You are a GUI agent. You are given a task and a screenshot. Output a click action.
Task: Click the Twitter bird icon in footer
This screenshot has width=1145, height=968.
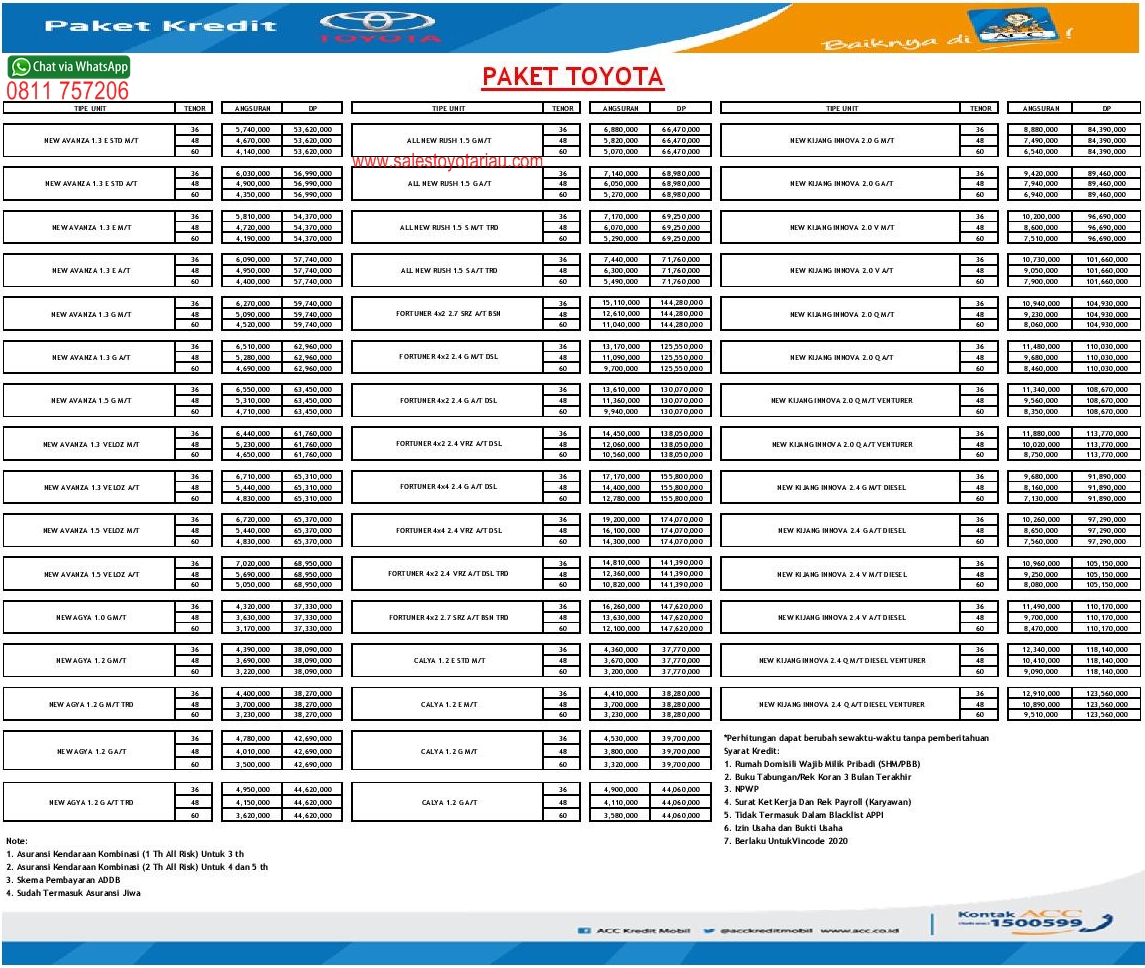pos(708,930)
